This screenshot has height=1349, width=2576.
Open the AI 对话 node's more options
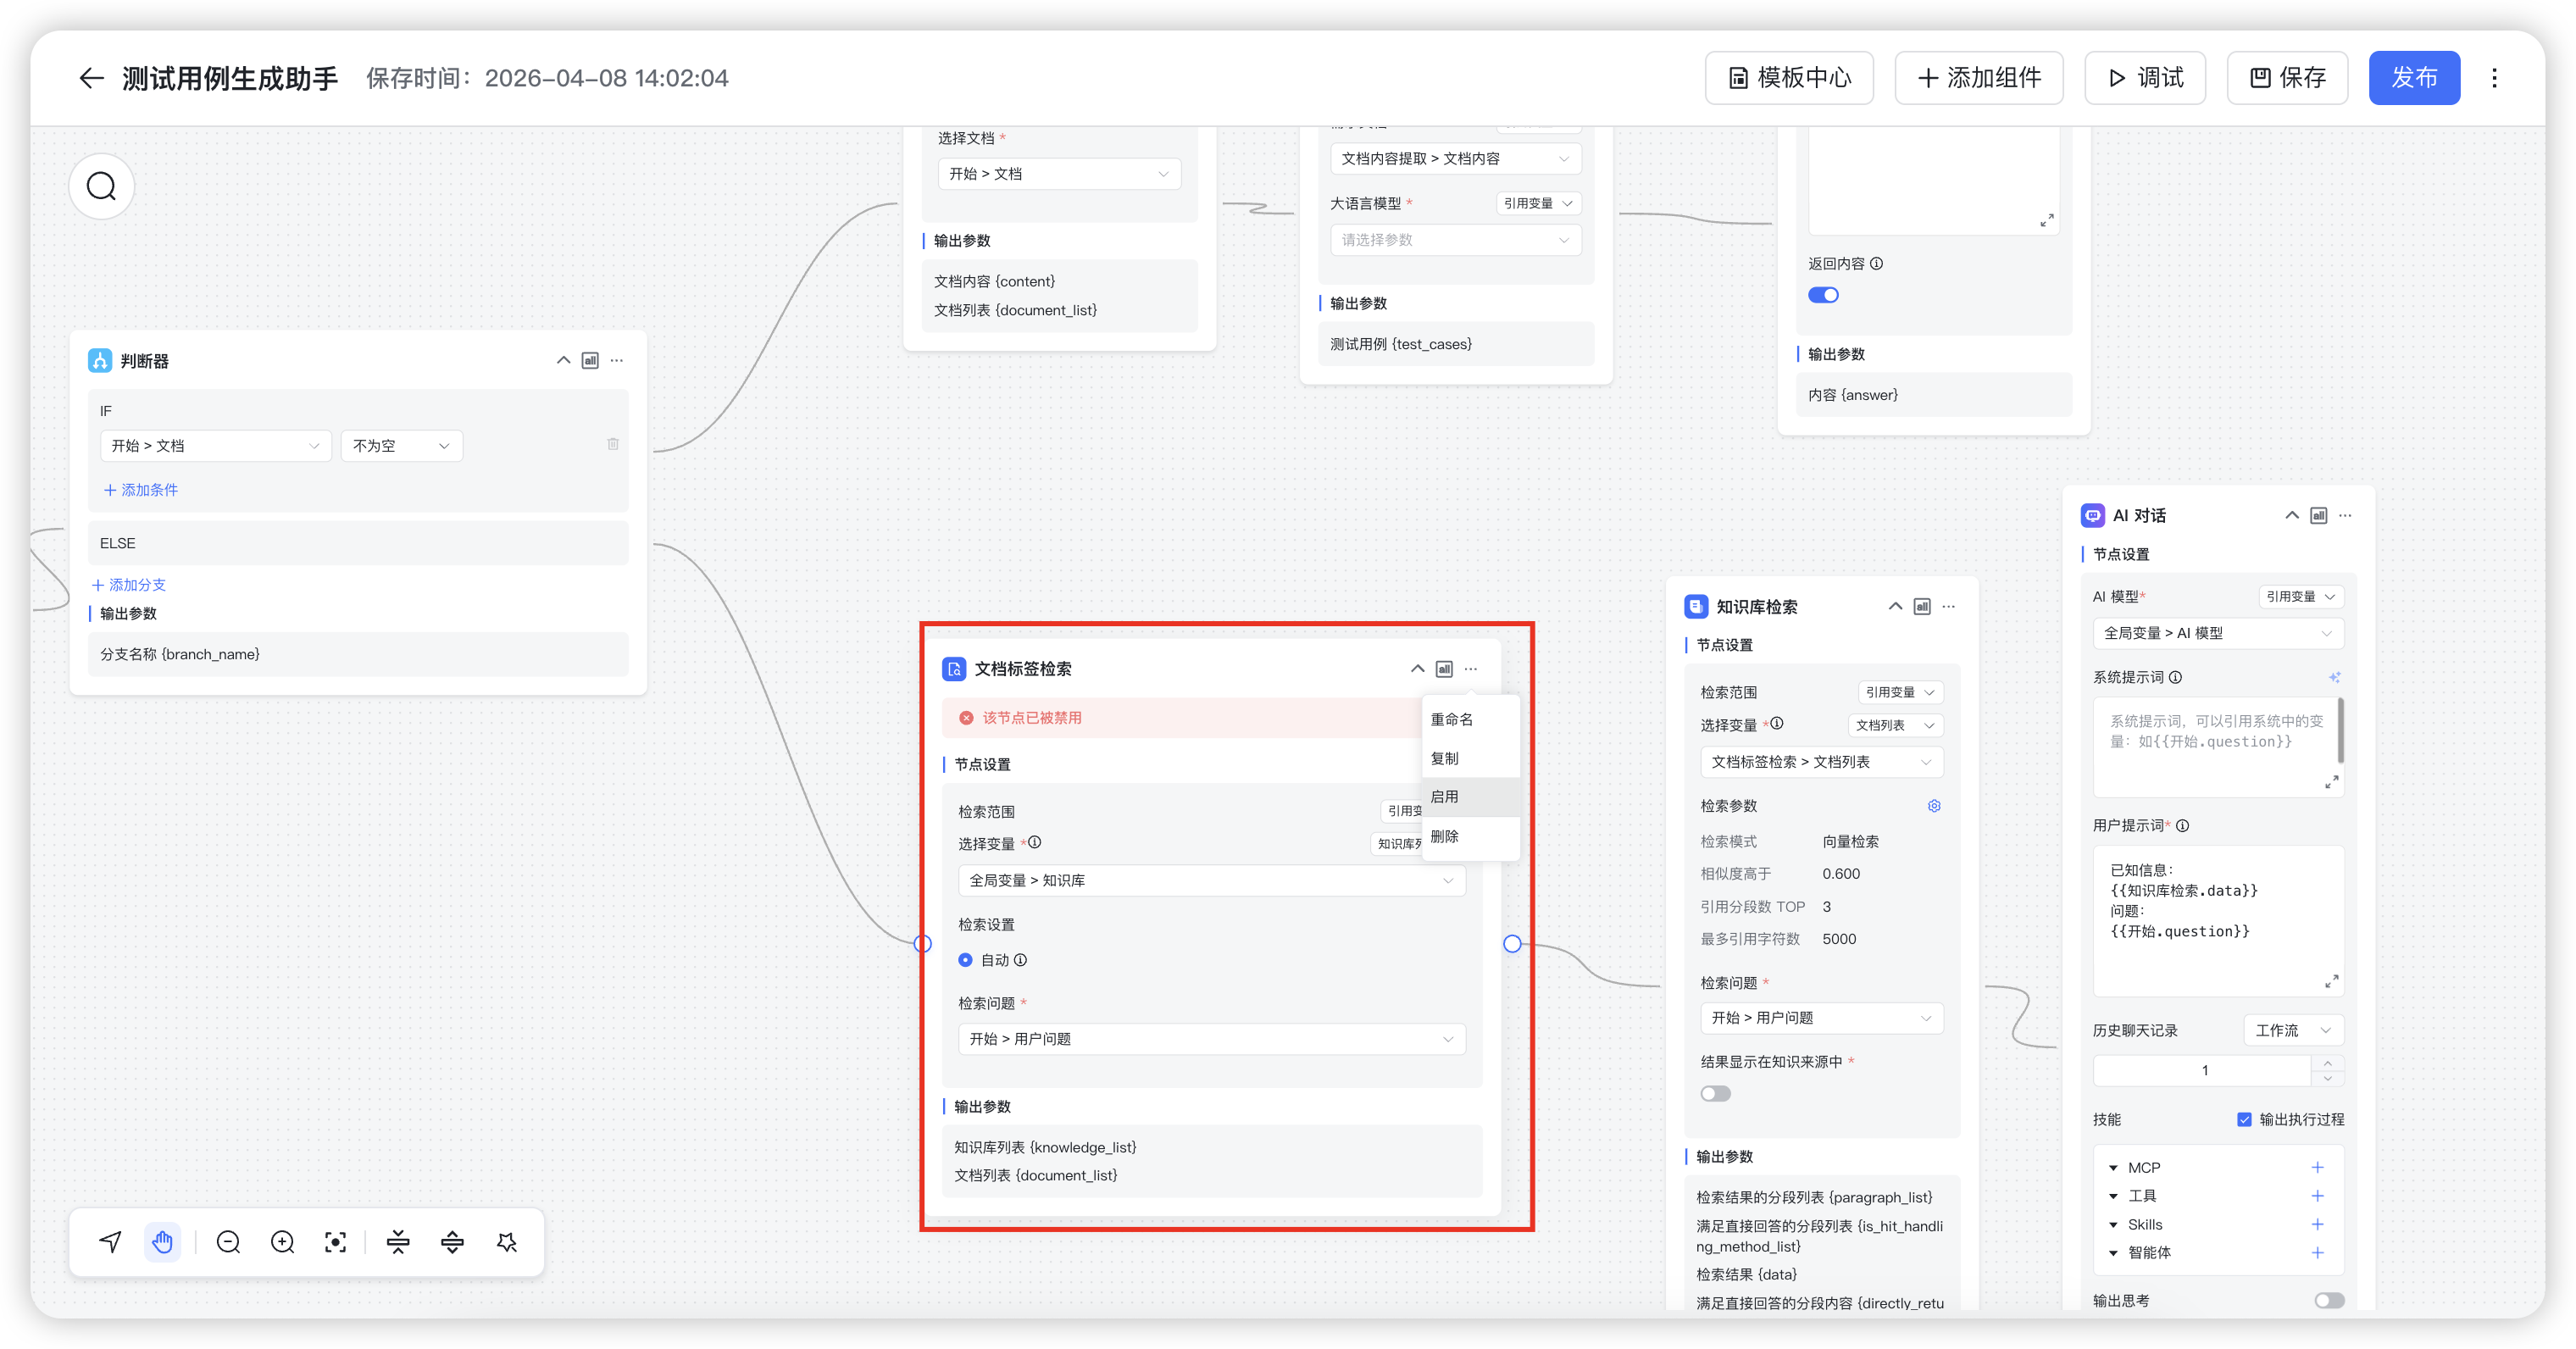(2346, 515)
